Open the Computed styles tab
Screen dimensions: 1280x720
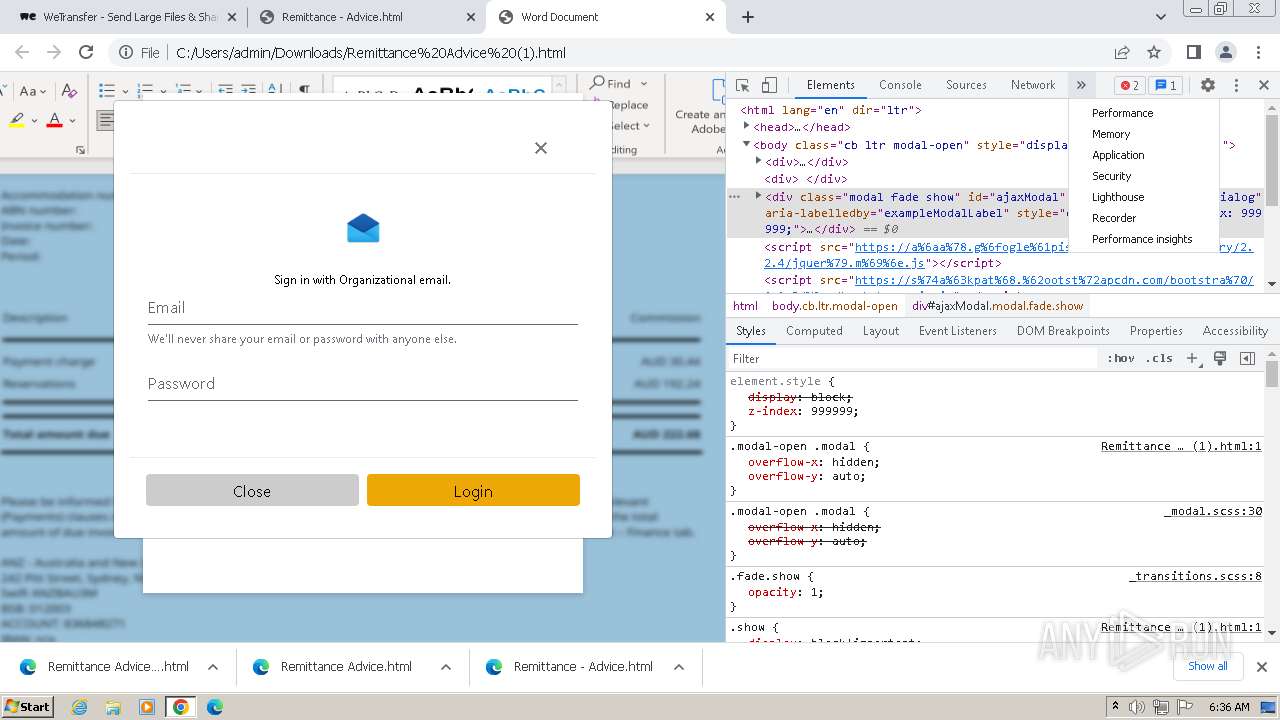click(814, 331)
